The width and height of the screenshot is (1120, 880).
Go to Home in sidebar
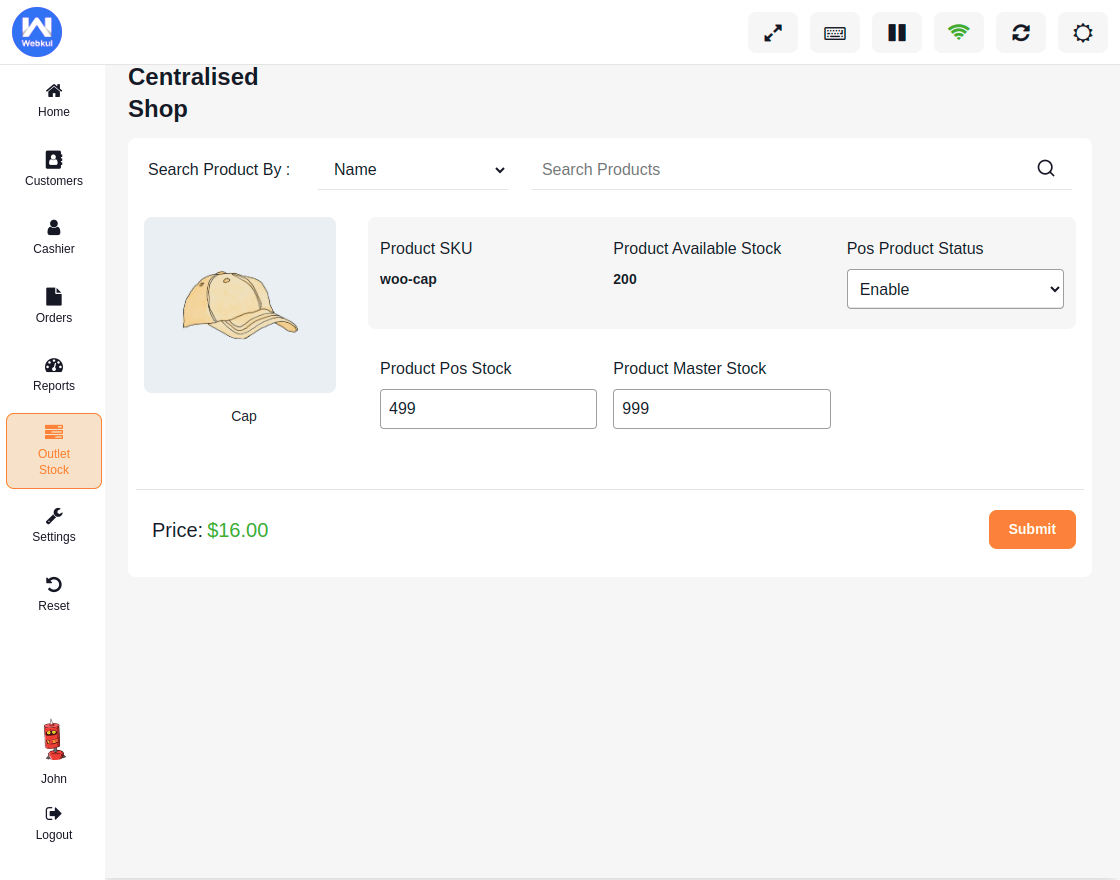coord(54,100)
